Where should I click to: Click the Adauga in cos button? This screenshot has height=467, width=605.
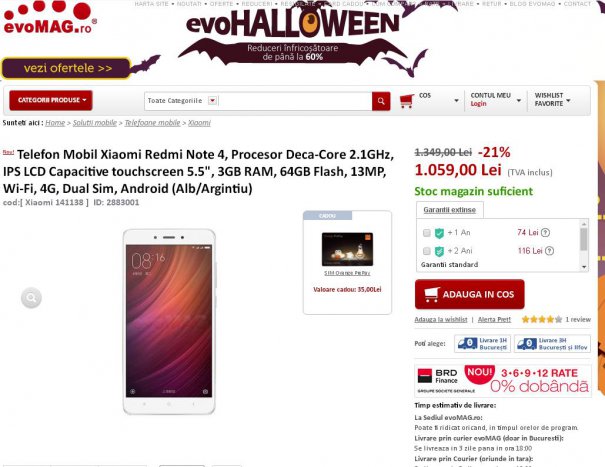click(470, 294)
